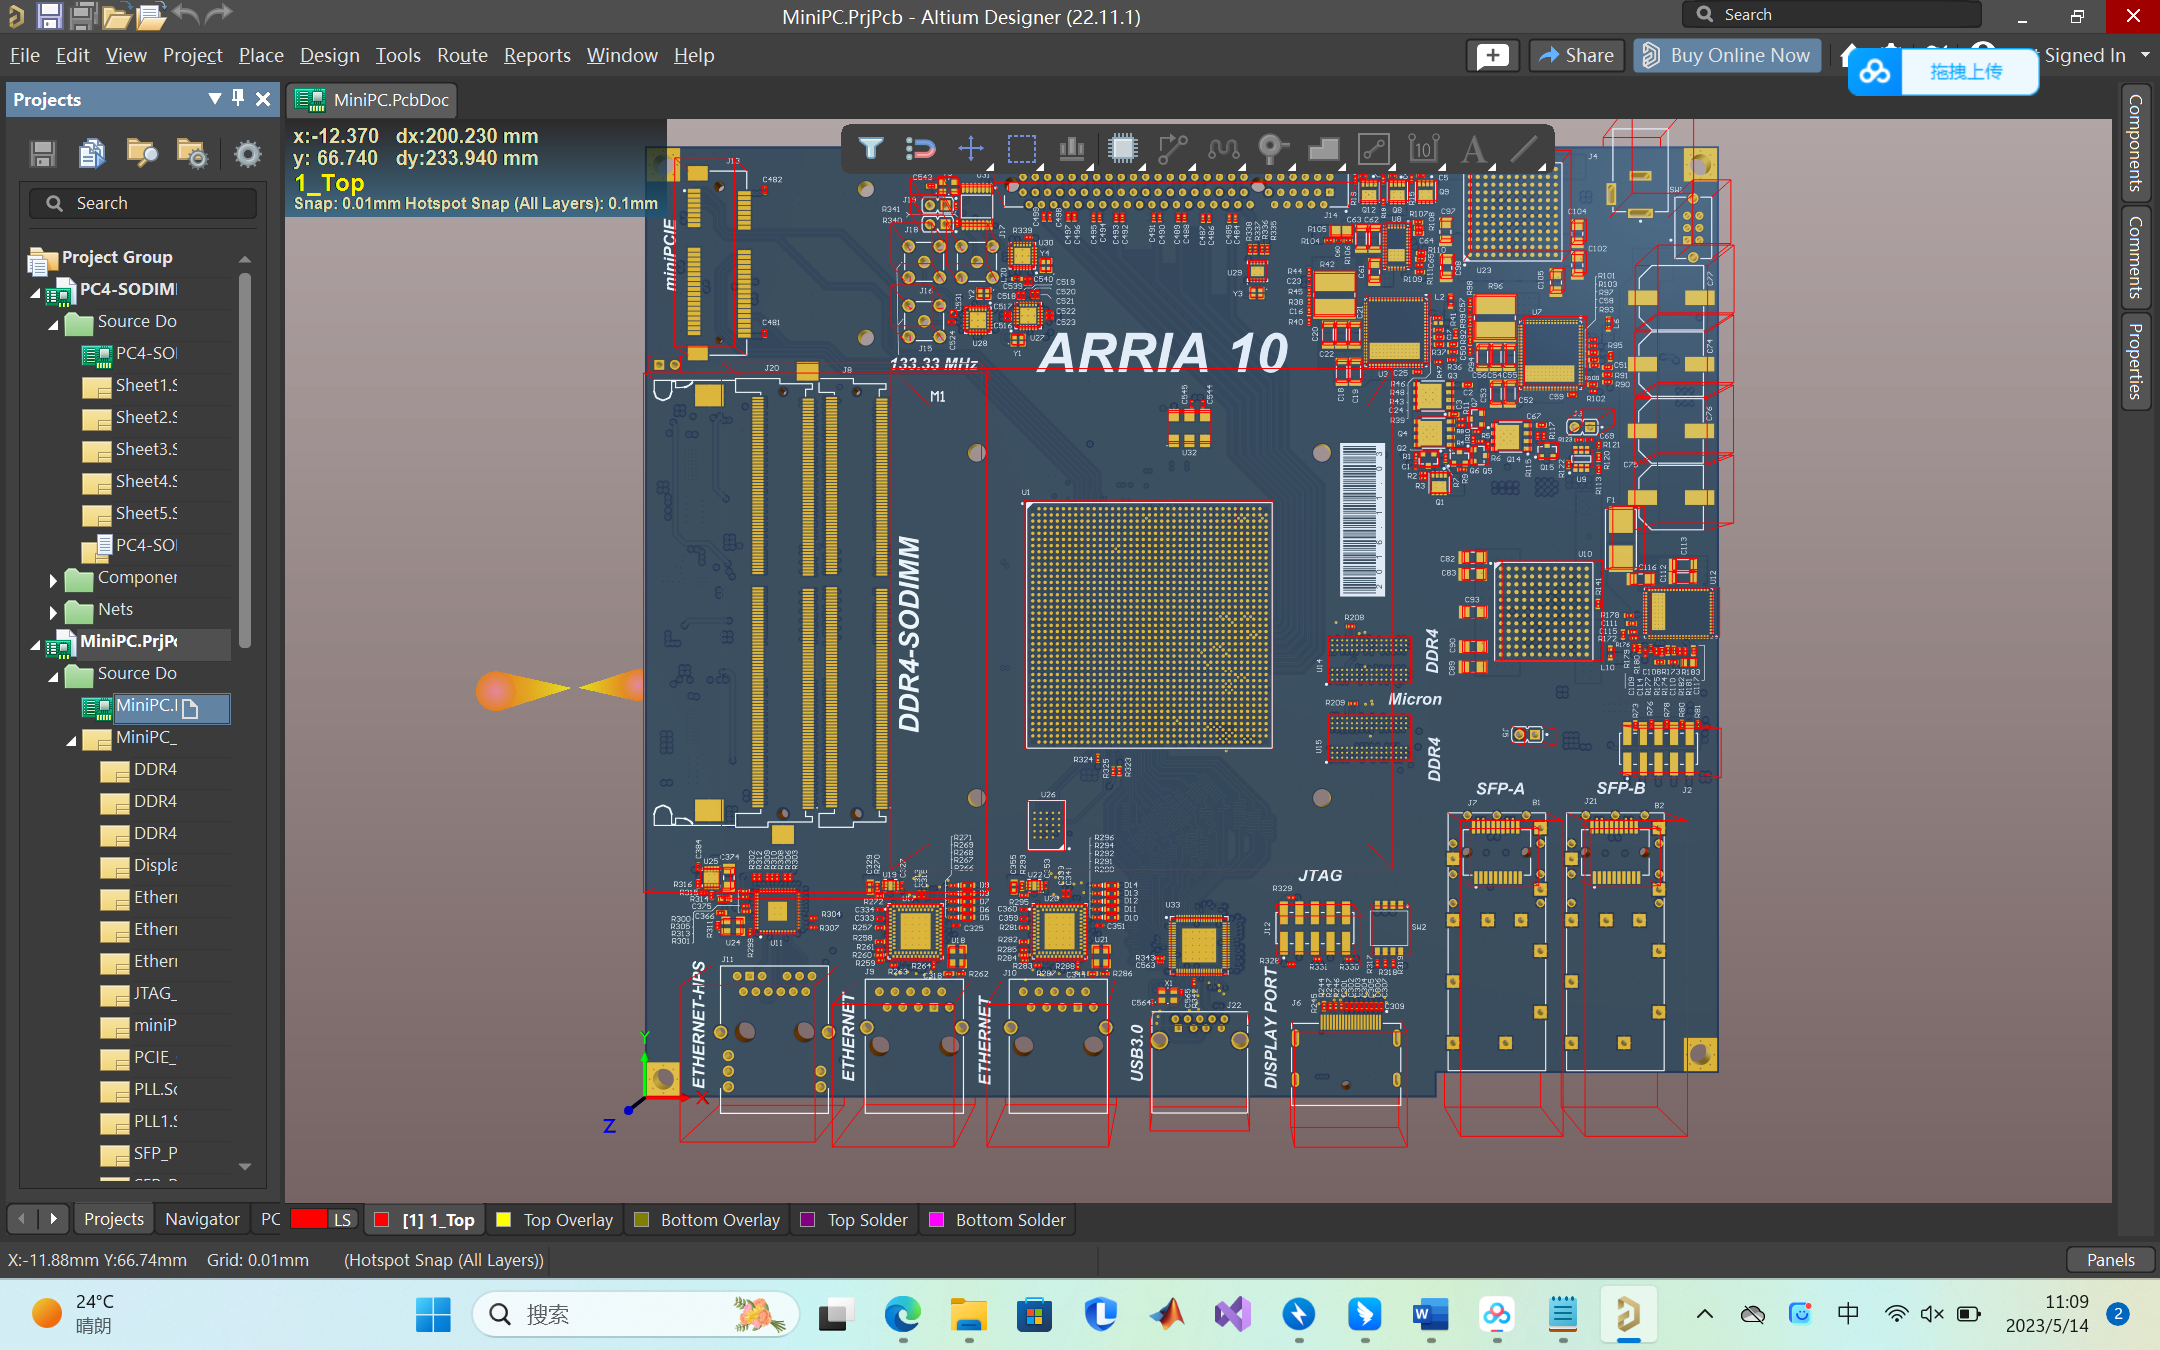Select the Place String text tool
The image size is (2160, 1350).
click(1473, 149)
